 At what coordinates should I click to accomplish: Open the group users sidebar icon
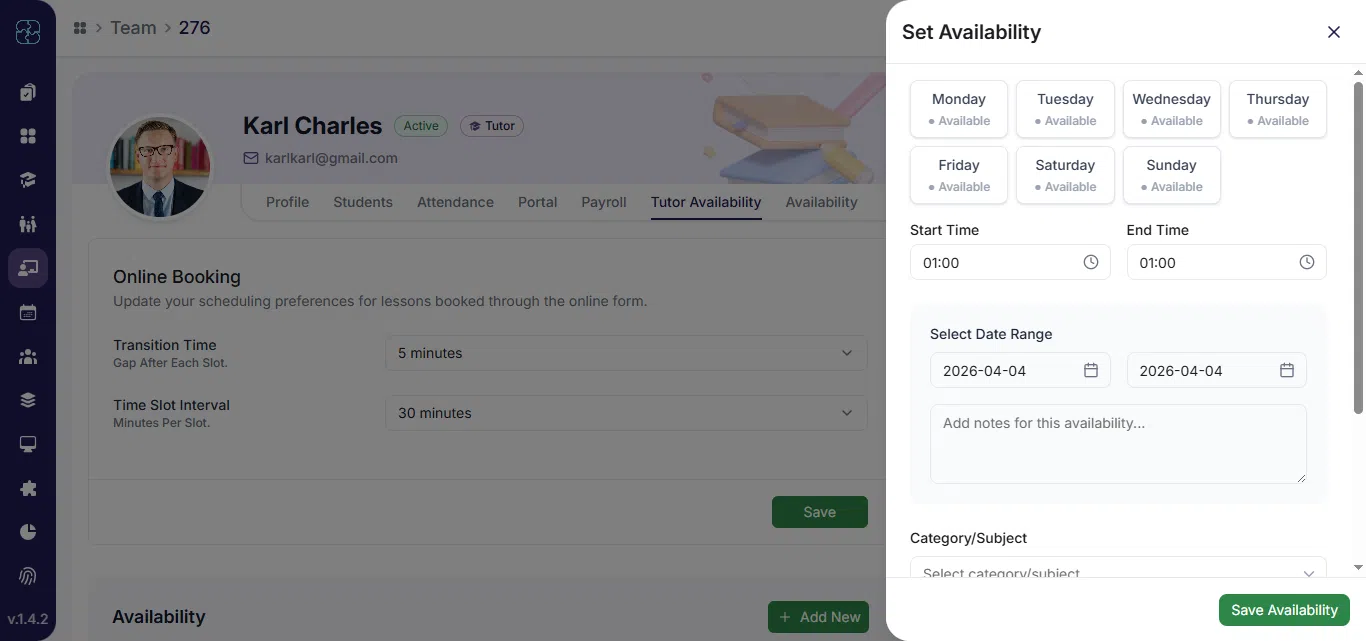[x=28, y=356]
